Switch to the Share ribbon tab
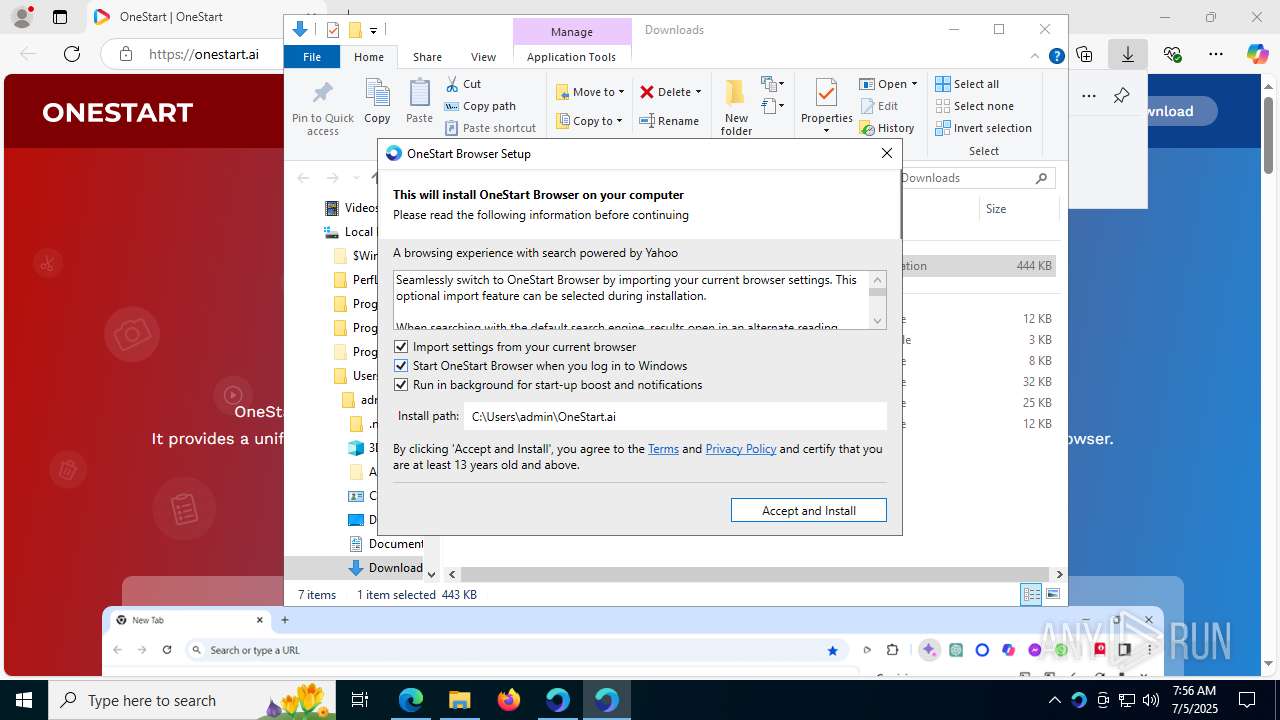This screenshot has width=1280, height=720. pos(427,57)
